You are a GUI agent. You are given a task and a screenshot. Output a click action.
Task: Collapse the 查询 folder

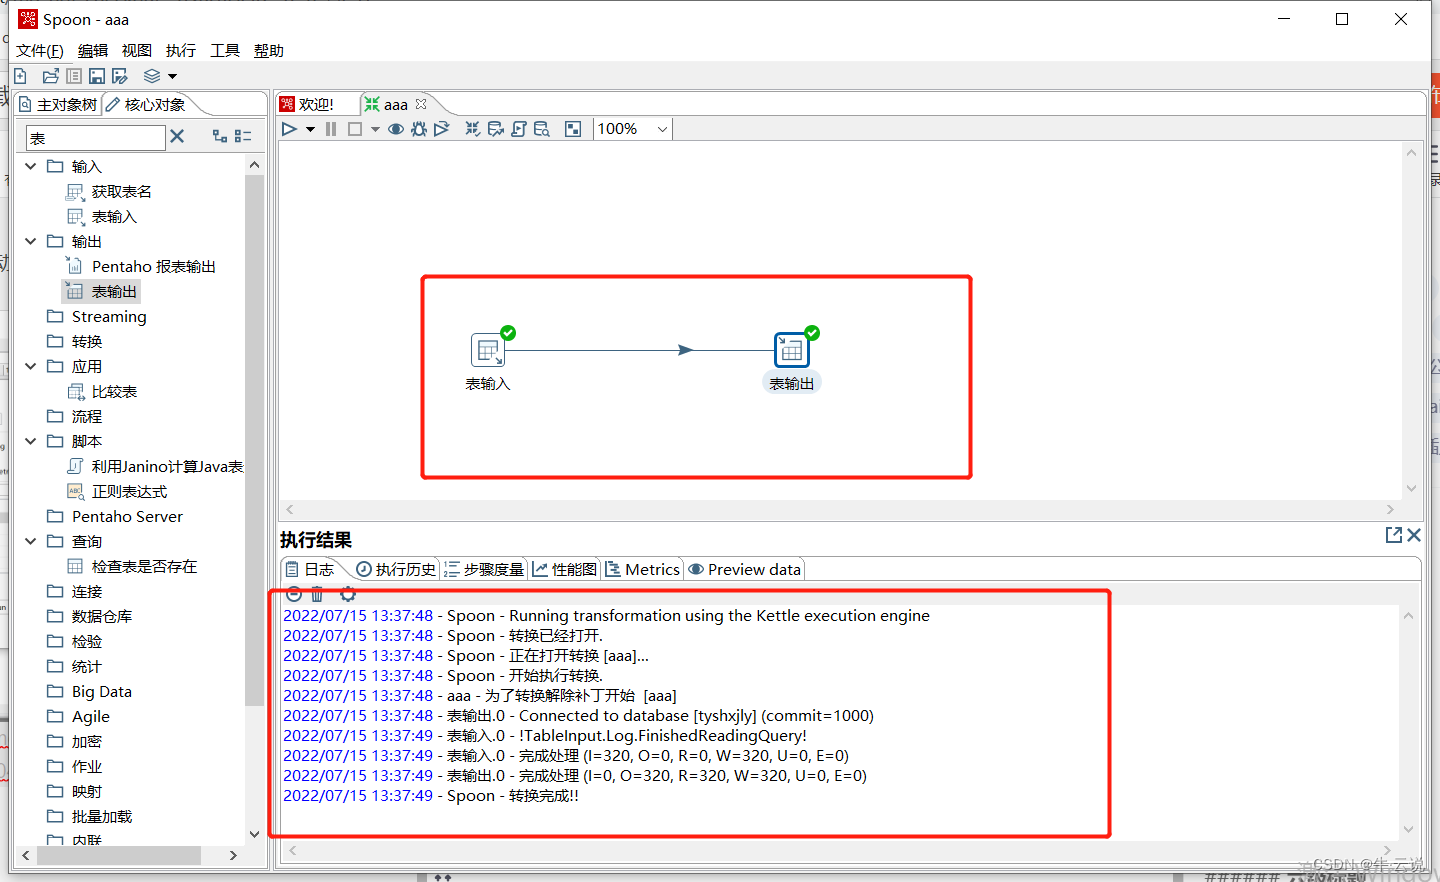pos(30,541)
